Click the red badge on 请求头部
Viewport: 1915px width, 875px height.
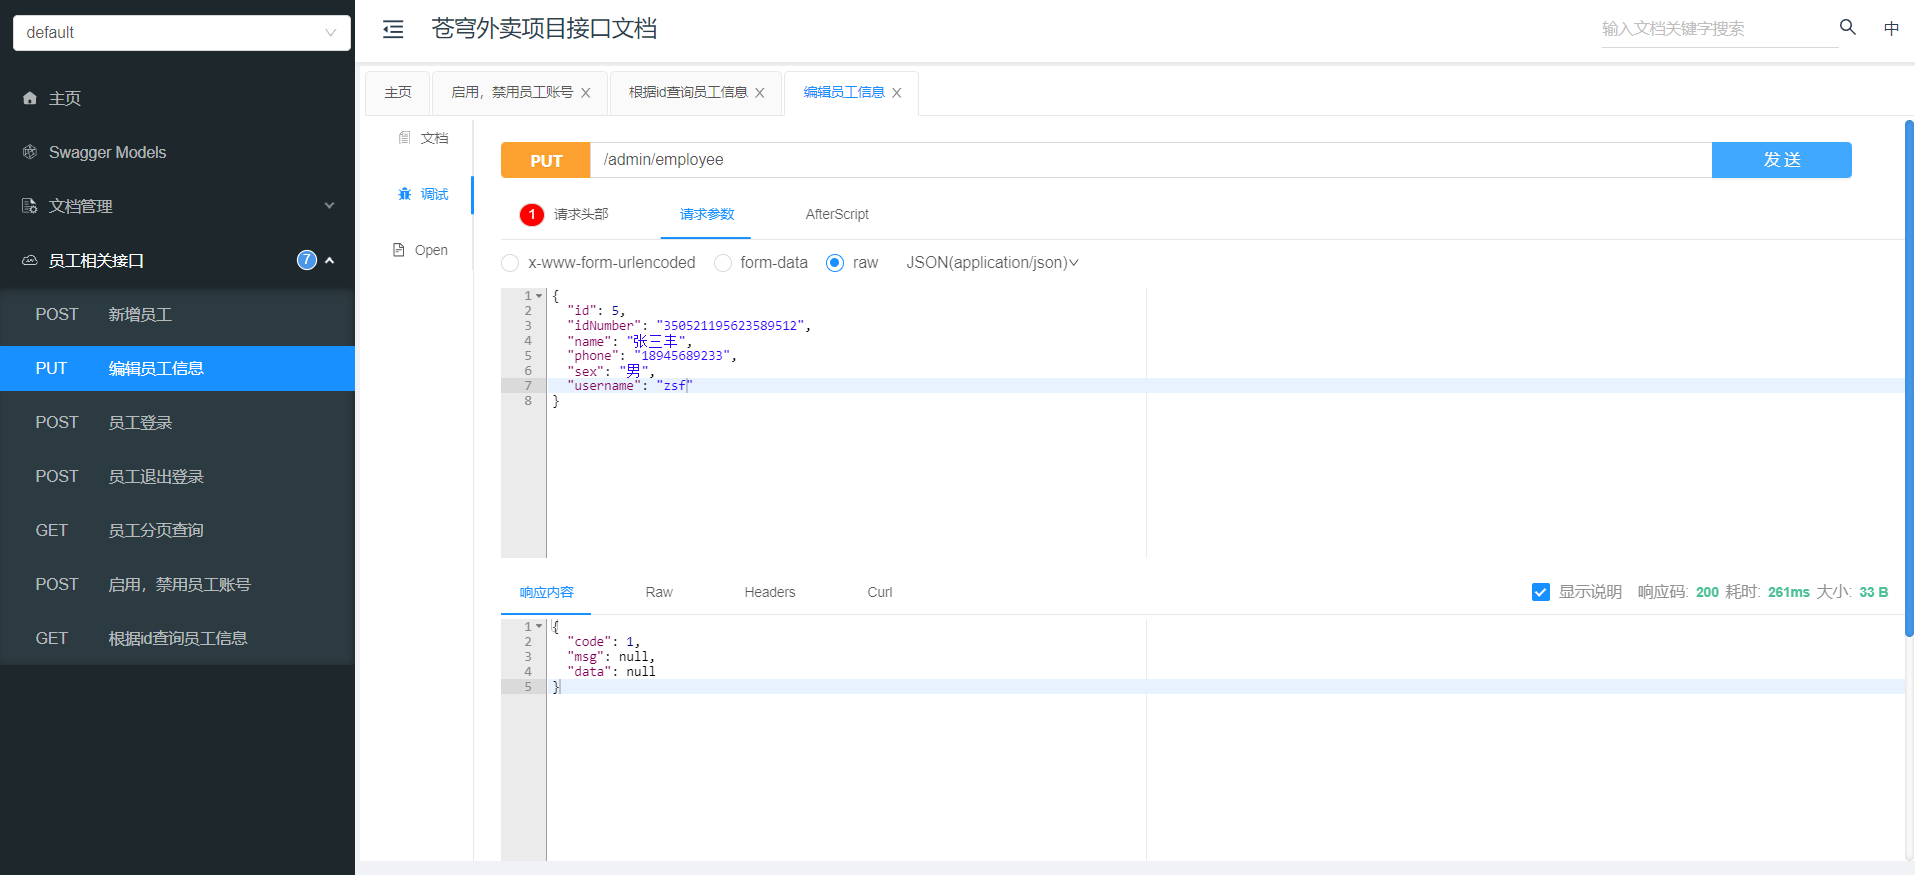[x=532, y=214]
